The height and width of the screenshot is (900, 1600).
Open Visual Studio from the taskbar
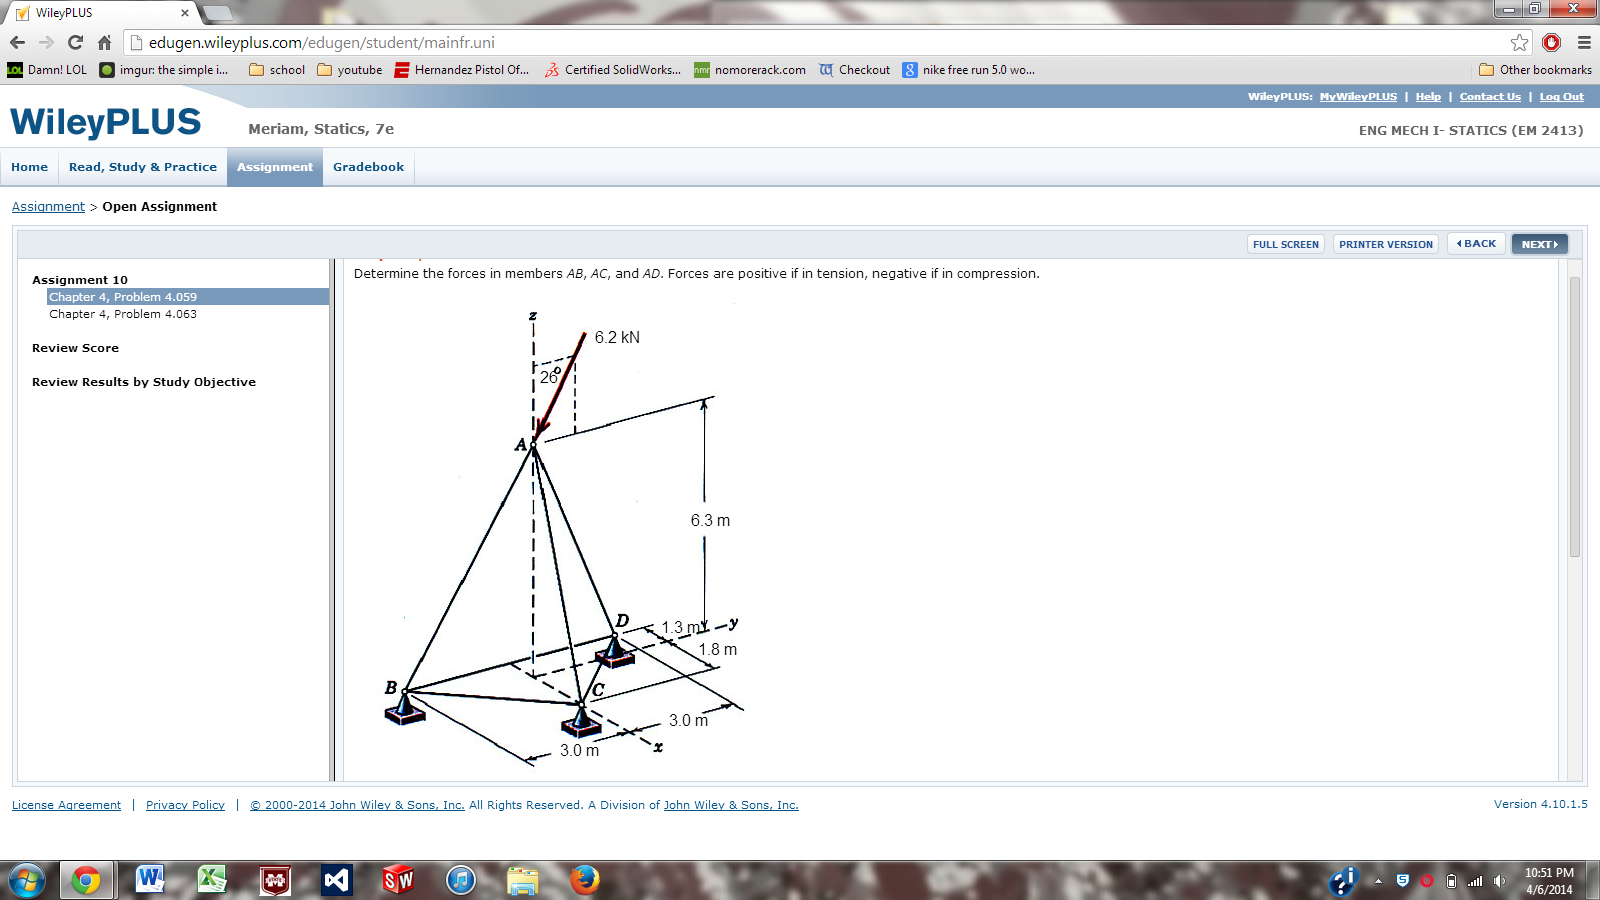pyautogui.click(x=335, y=881)
